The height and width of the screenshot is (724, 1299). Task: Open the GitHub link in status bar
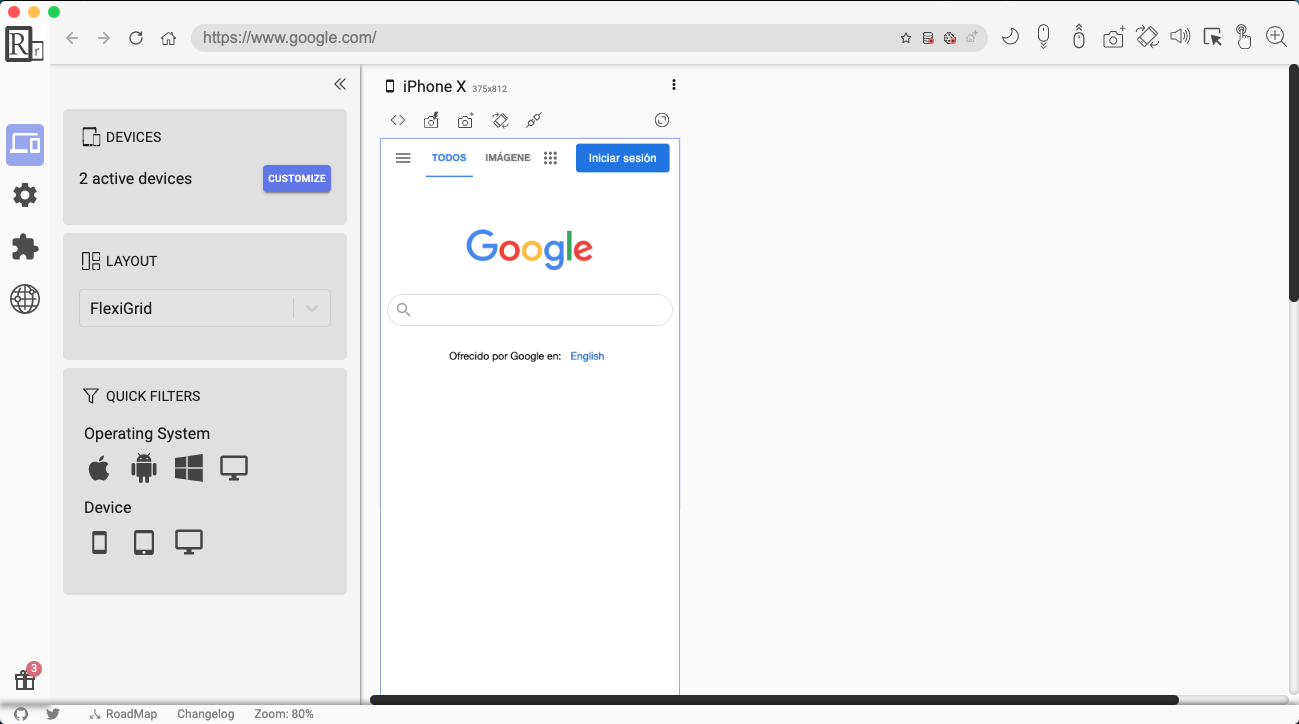[21, 714]
